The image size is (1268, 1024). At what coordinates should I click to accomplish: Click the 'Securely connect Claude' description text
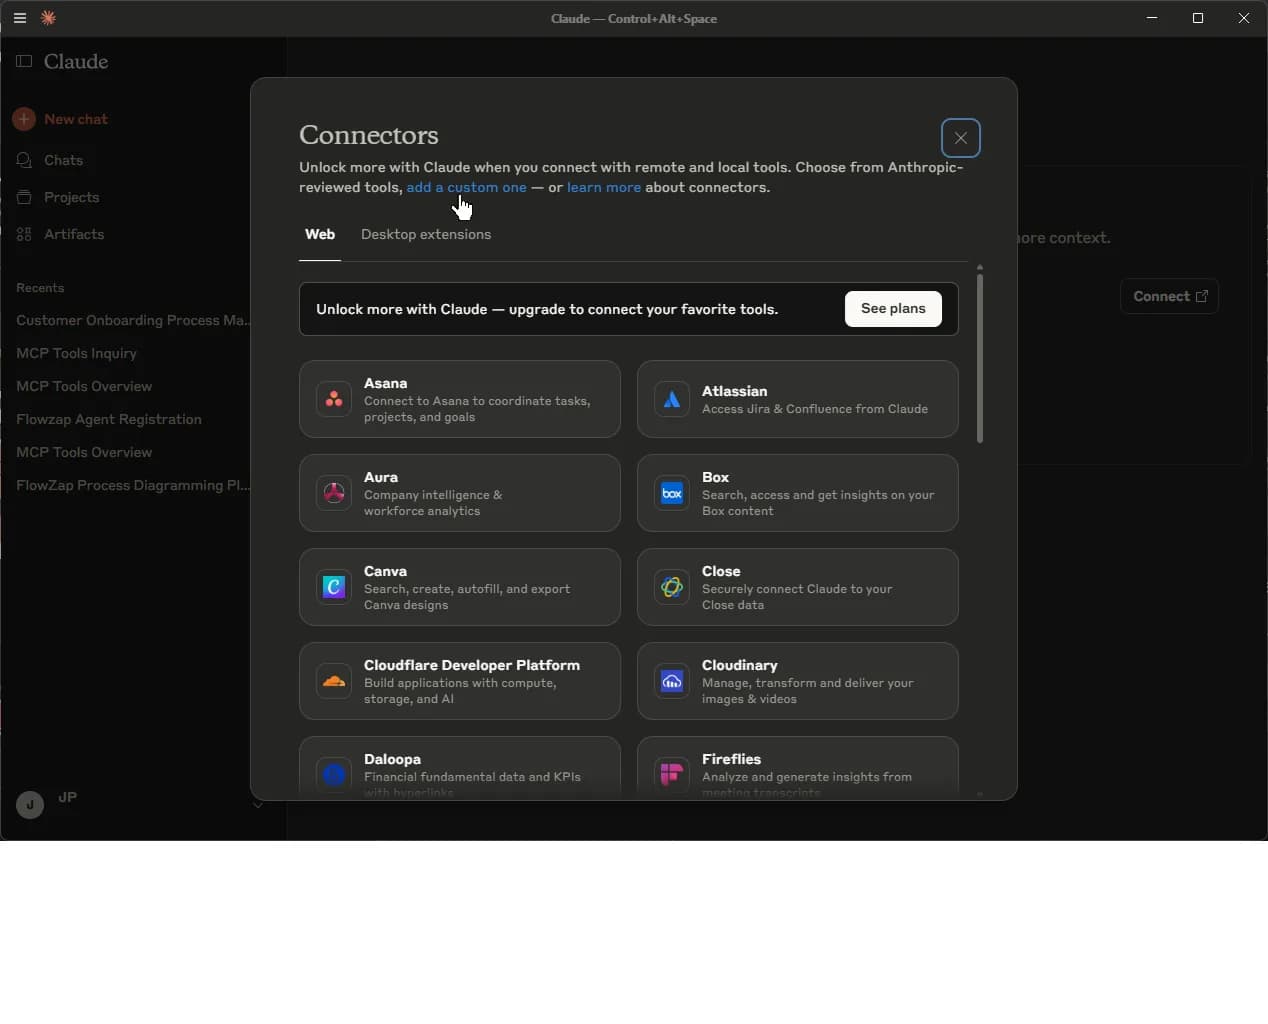797,597
